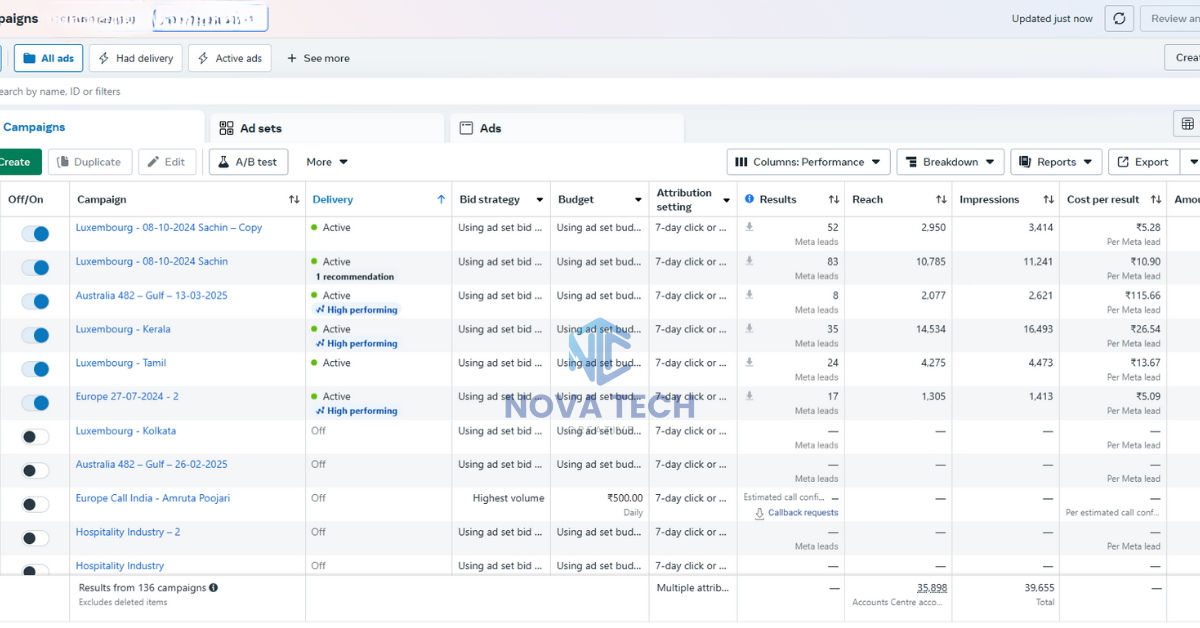Disable the Europe 27-07-2024 - 2 campaign toggle

click(x=35, y=403)
